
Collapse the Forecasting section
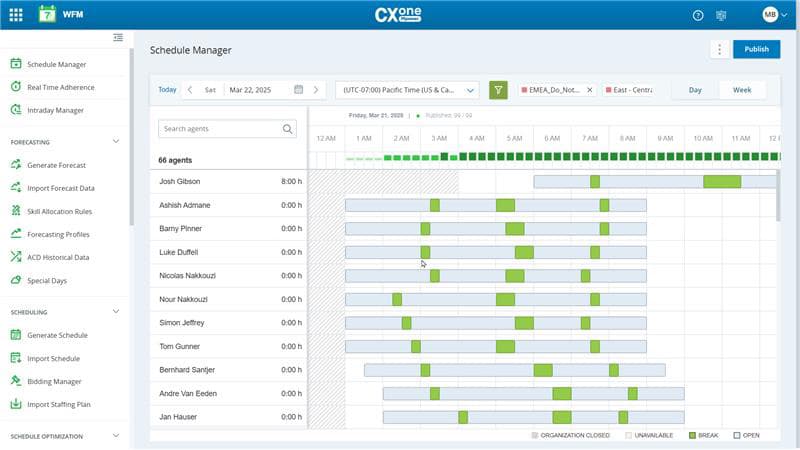point(116,142)
